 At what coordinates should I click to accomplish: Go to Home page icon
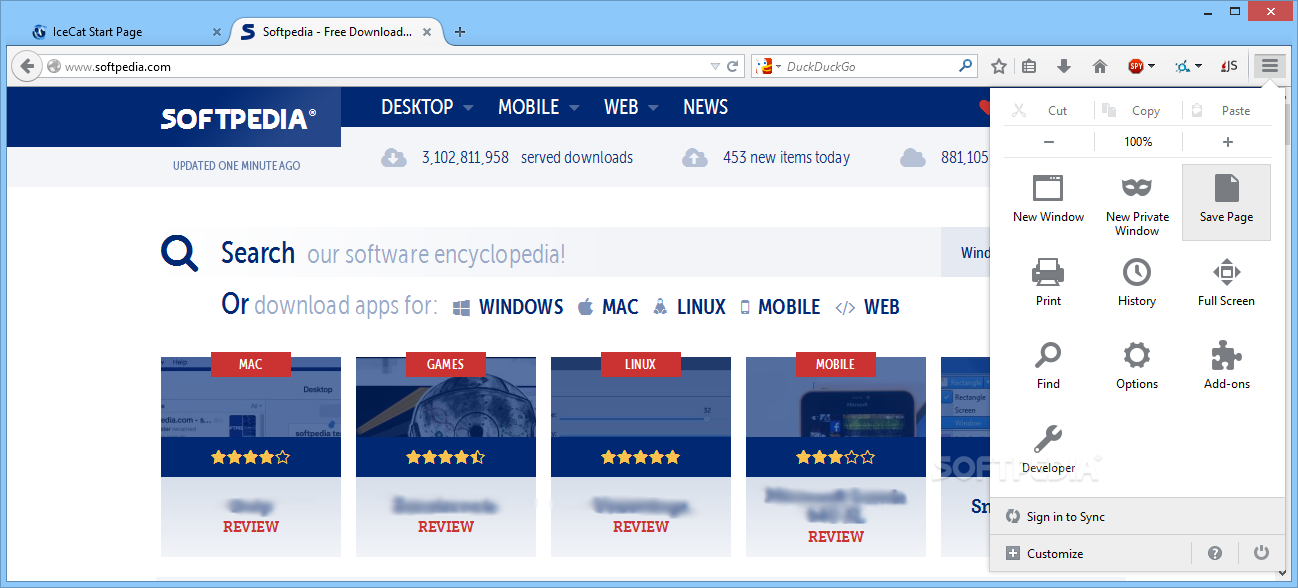(x=1100, y=66)
